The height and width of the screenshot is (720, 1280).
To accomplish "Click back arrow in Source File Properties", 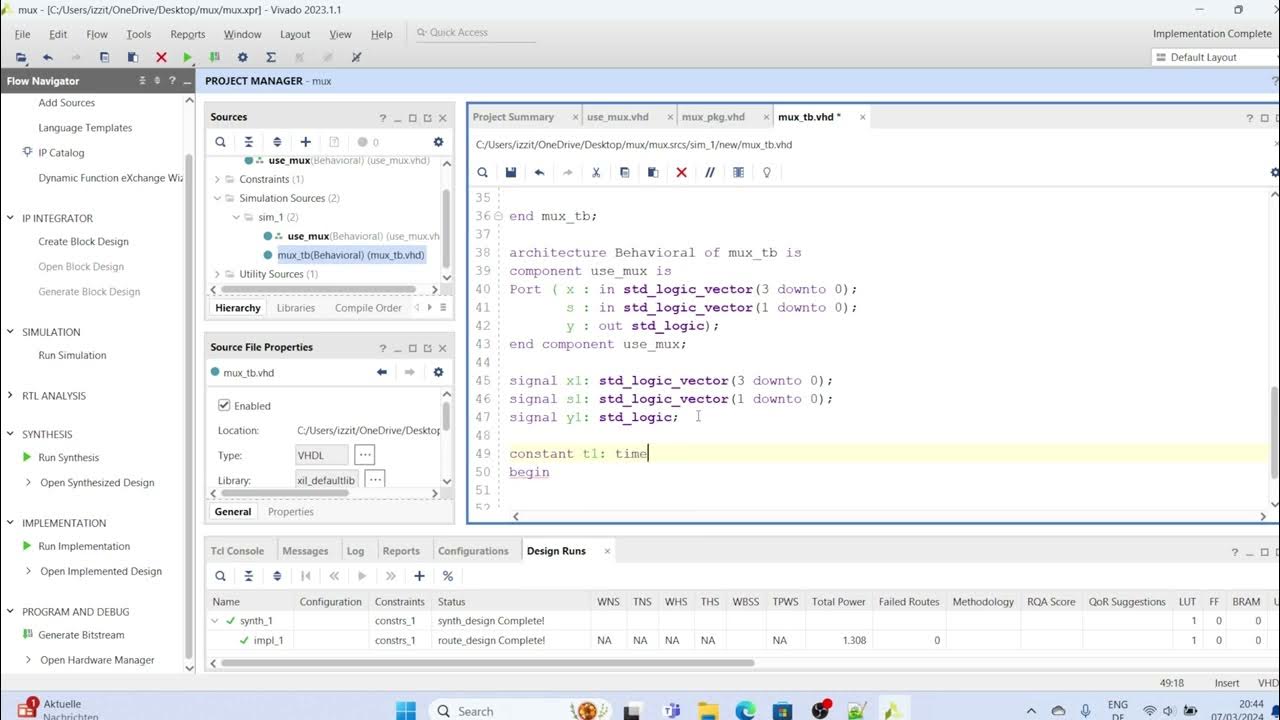I will pyautogui.click(x=381, y=372).
